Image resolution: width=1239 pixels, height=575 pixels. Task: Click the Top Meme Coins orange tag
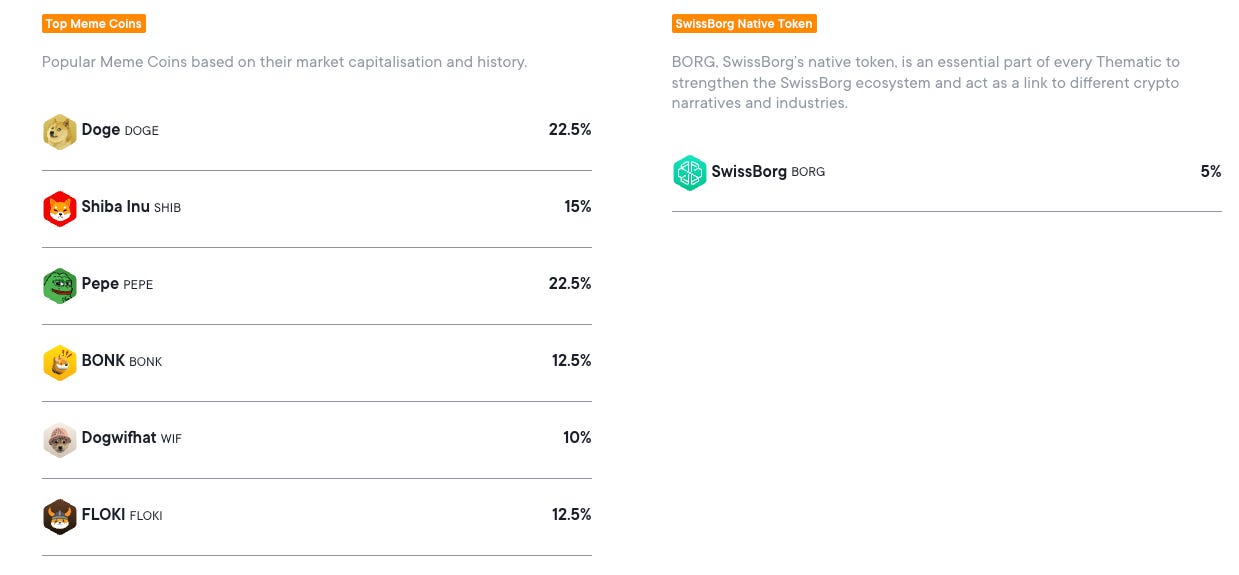point(94,23)
